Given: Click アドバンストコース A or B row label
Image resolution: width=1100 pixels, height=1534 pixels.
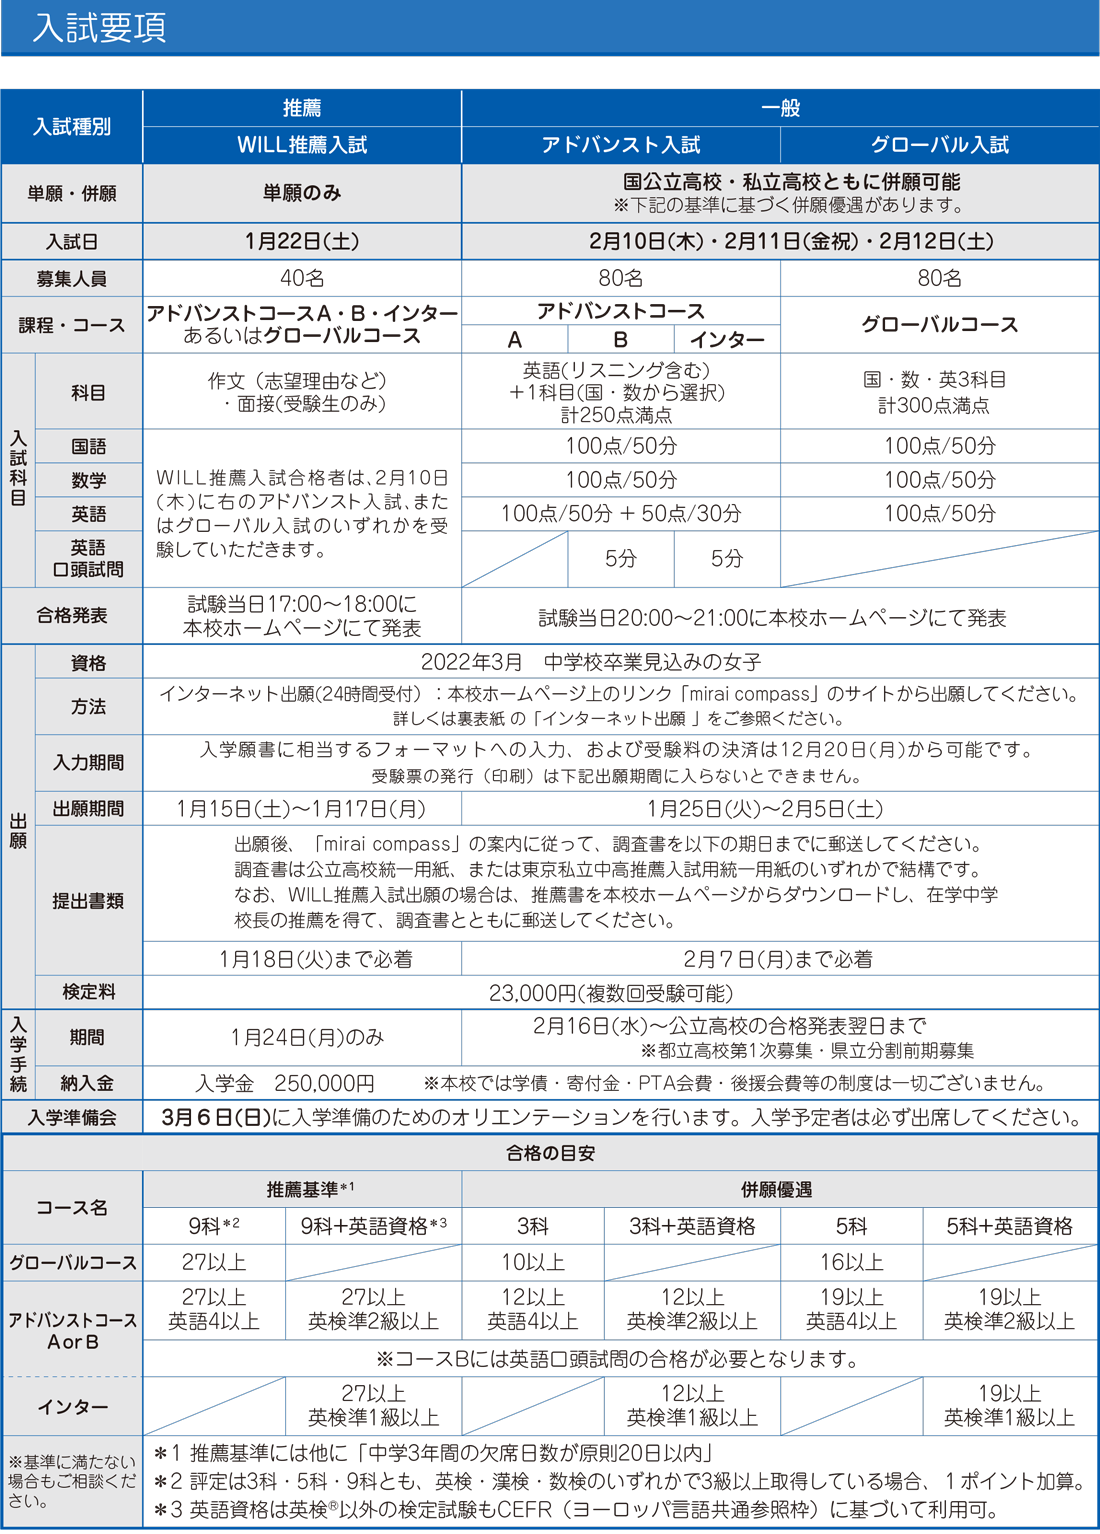Looking at the screenshot, I should click(x=72, y=1330).
